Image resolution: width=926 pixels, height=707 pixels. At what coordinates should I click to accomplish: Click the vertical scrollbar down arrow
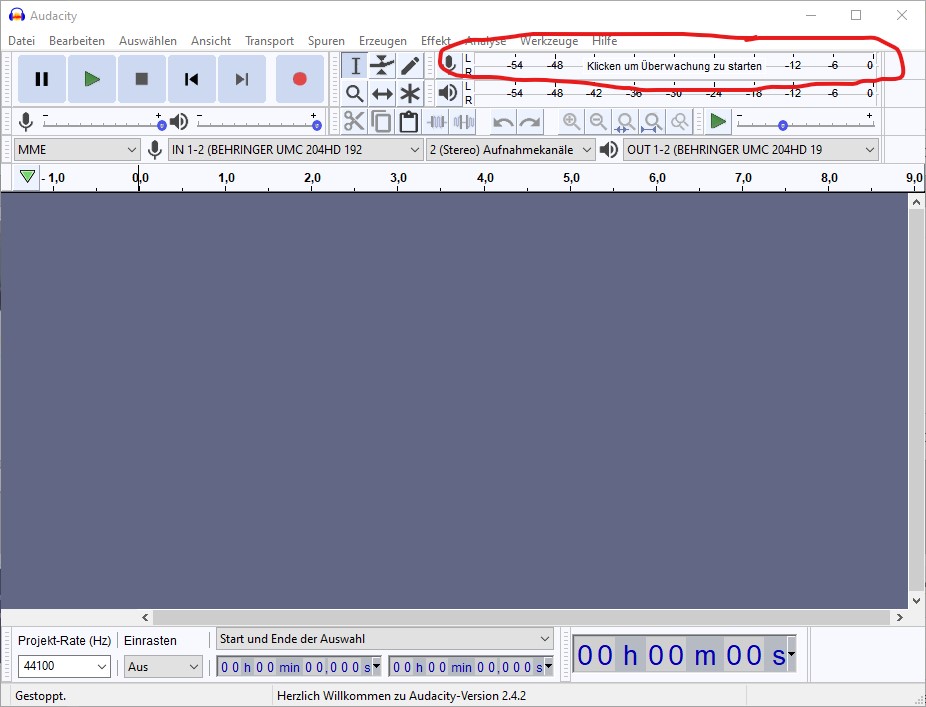tap(916, 601)
